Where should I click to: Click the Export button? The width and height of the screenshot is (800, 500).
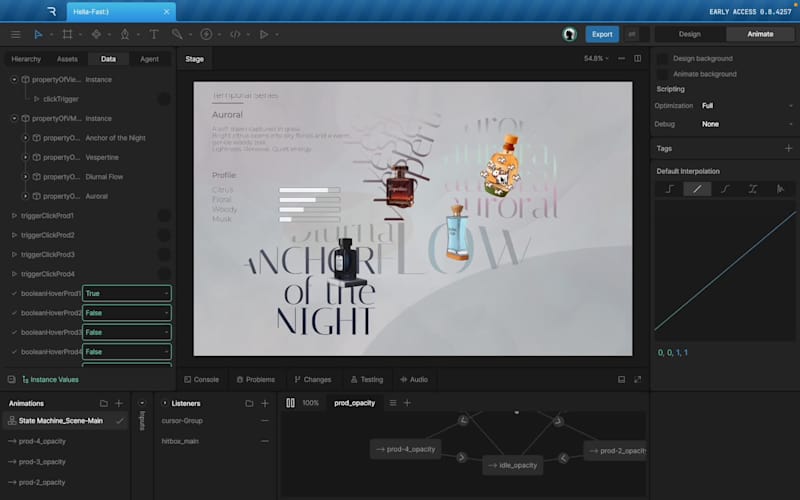[x=602, y=34]
